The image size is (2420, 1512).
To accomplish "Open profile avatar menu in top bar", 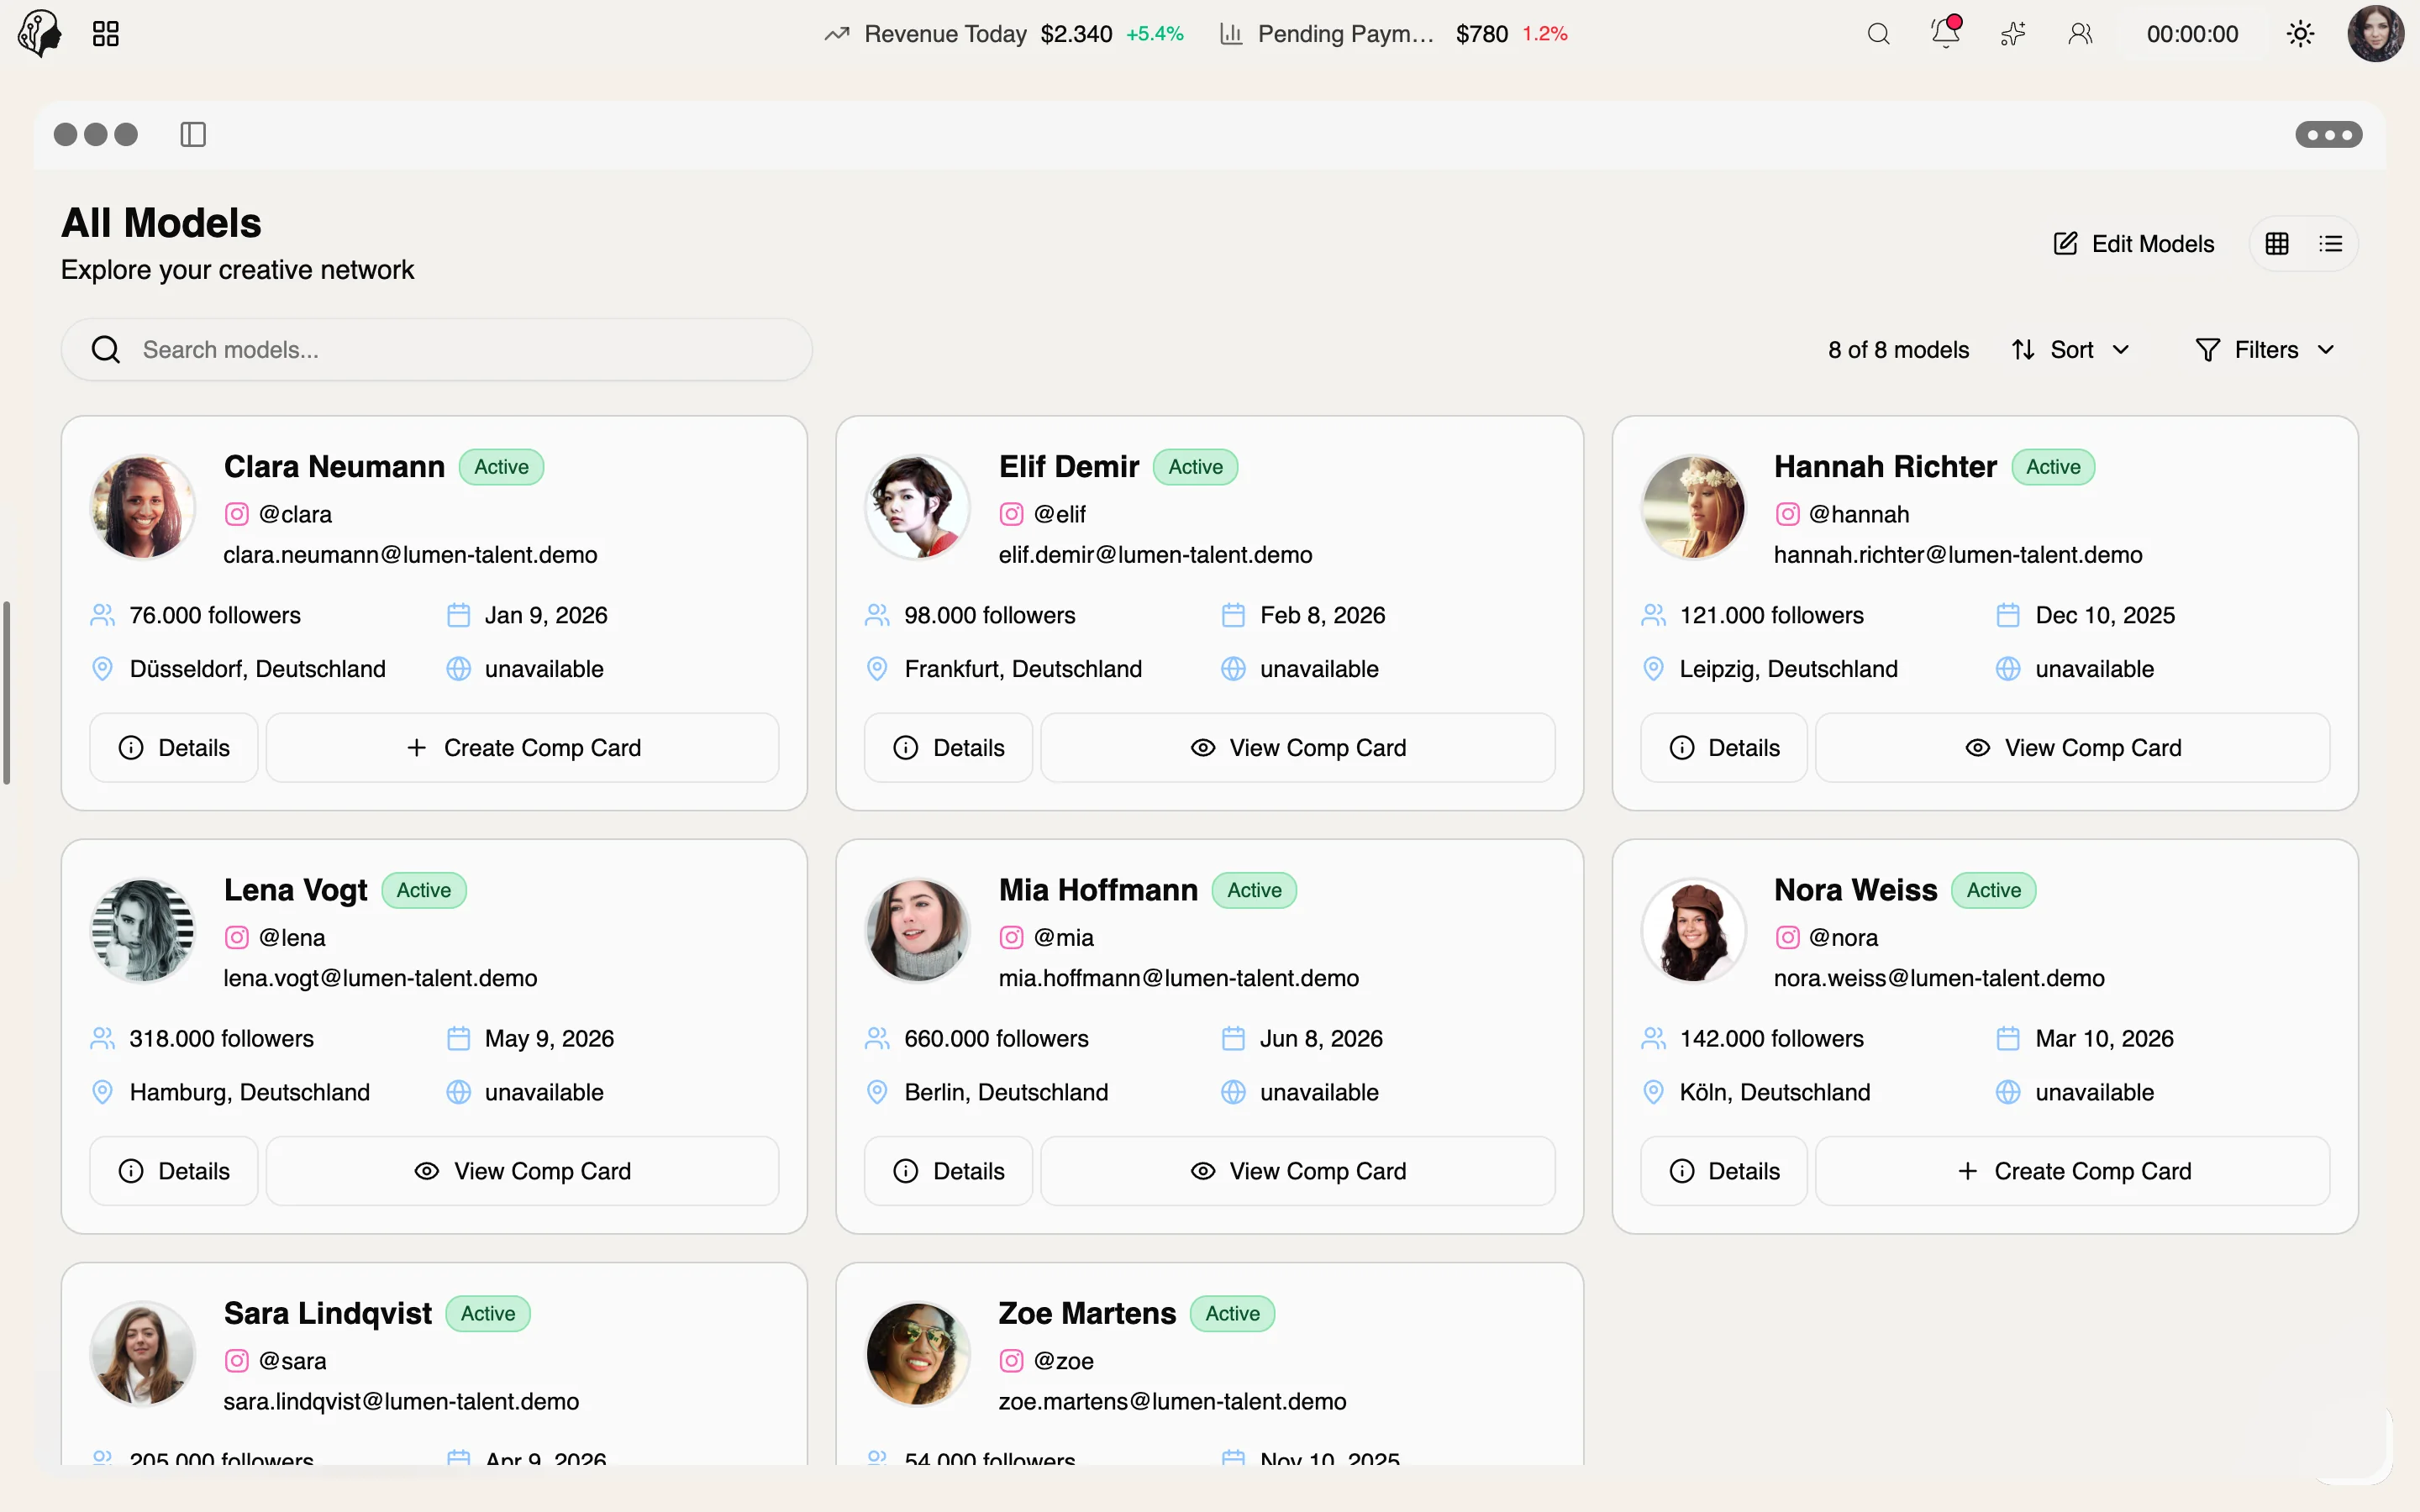I will click(x=2375, y=34).
